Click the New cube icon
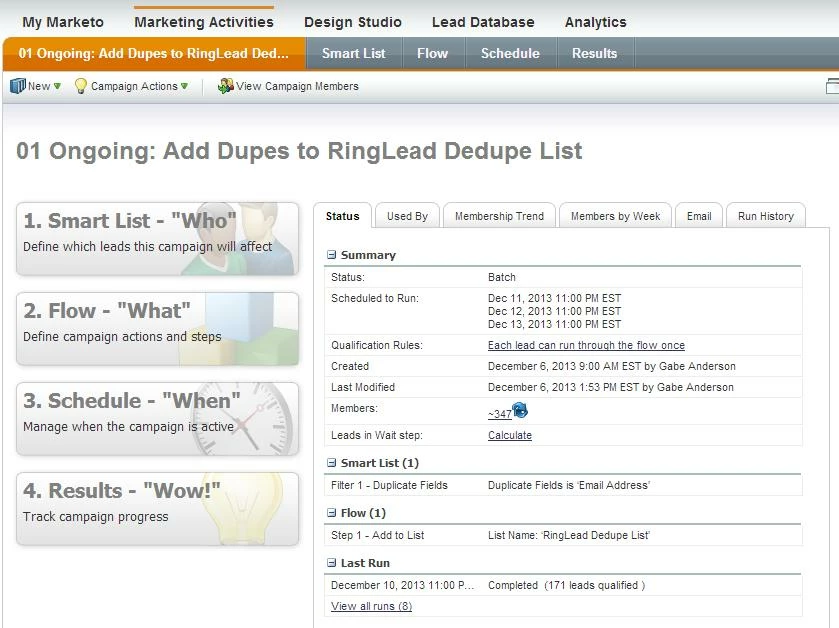 tap(18, 86)
